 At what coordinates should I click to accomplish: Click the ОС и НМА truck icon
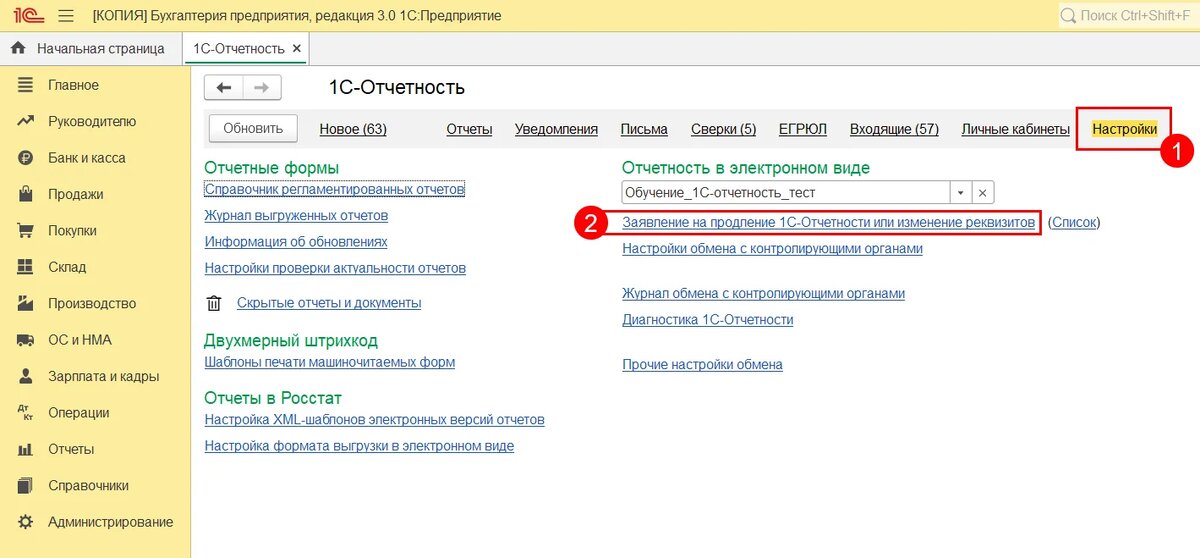(x=26, y=340)
